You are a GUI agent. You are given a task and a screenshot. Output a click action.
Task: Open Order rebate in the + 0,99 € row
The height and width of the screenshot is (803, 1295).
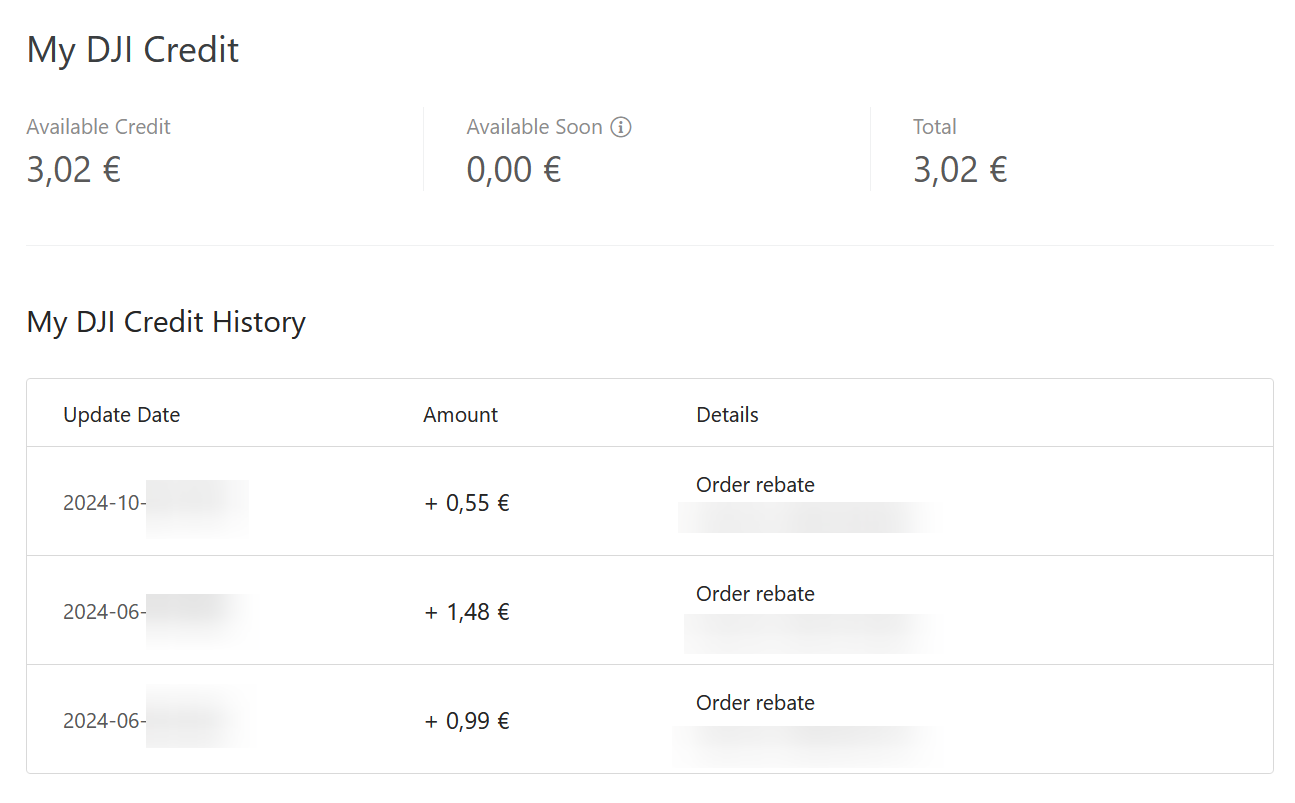point(755,703)
